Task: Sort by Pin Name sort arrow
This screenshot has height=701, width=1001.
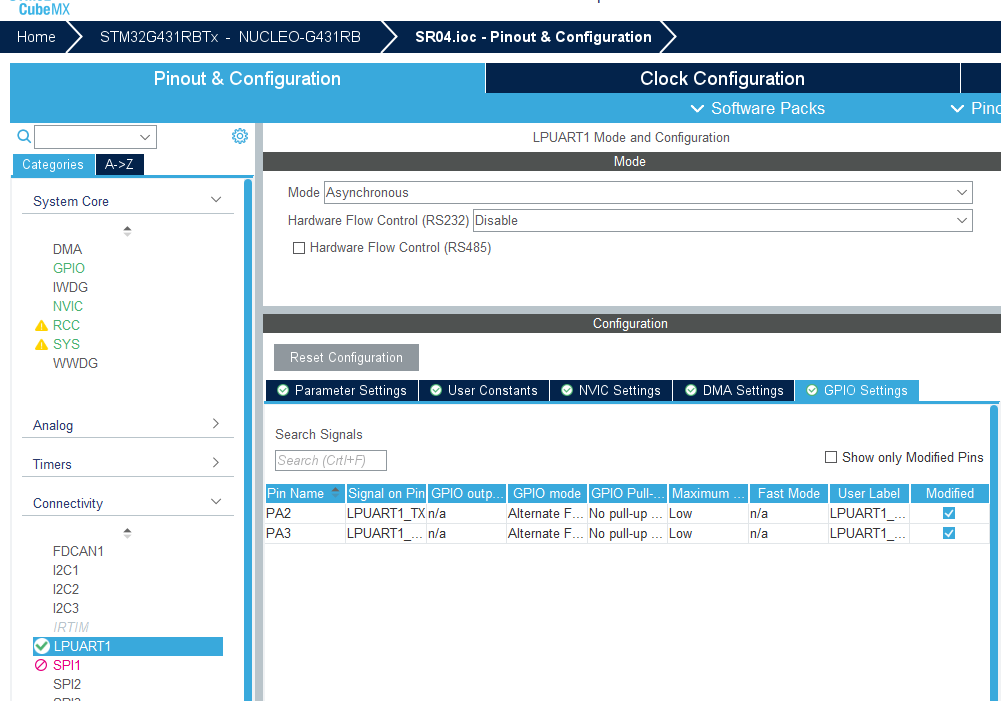Action: (x=336, y=492)
